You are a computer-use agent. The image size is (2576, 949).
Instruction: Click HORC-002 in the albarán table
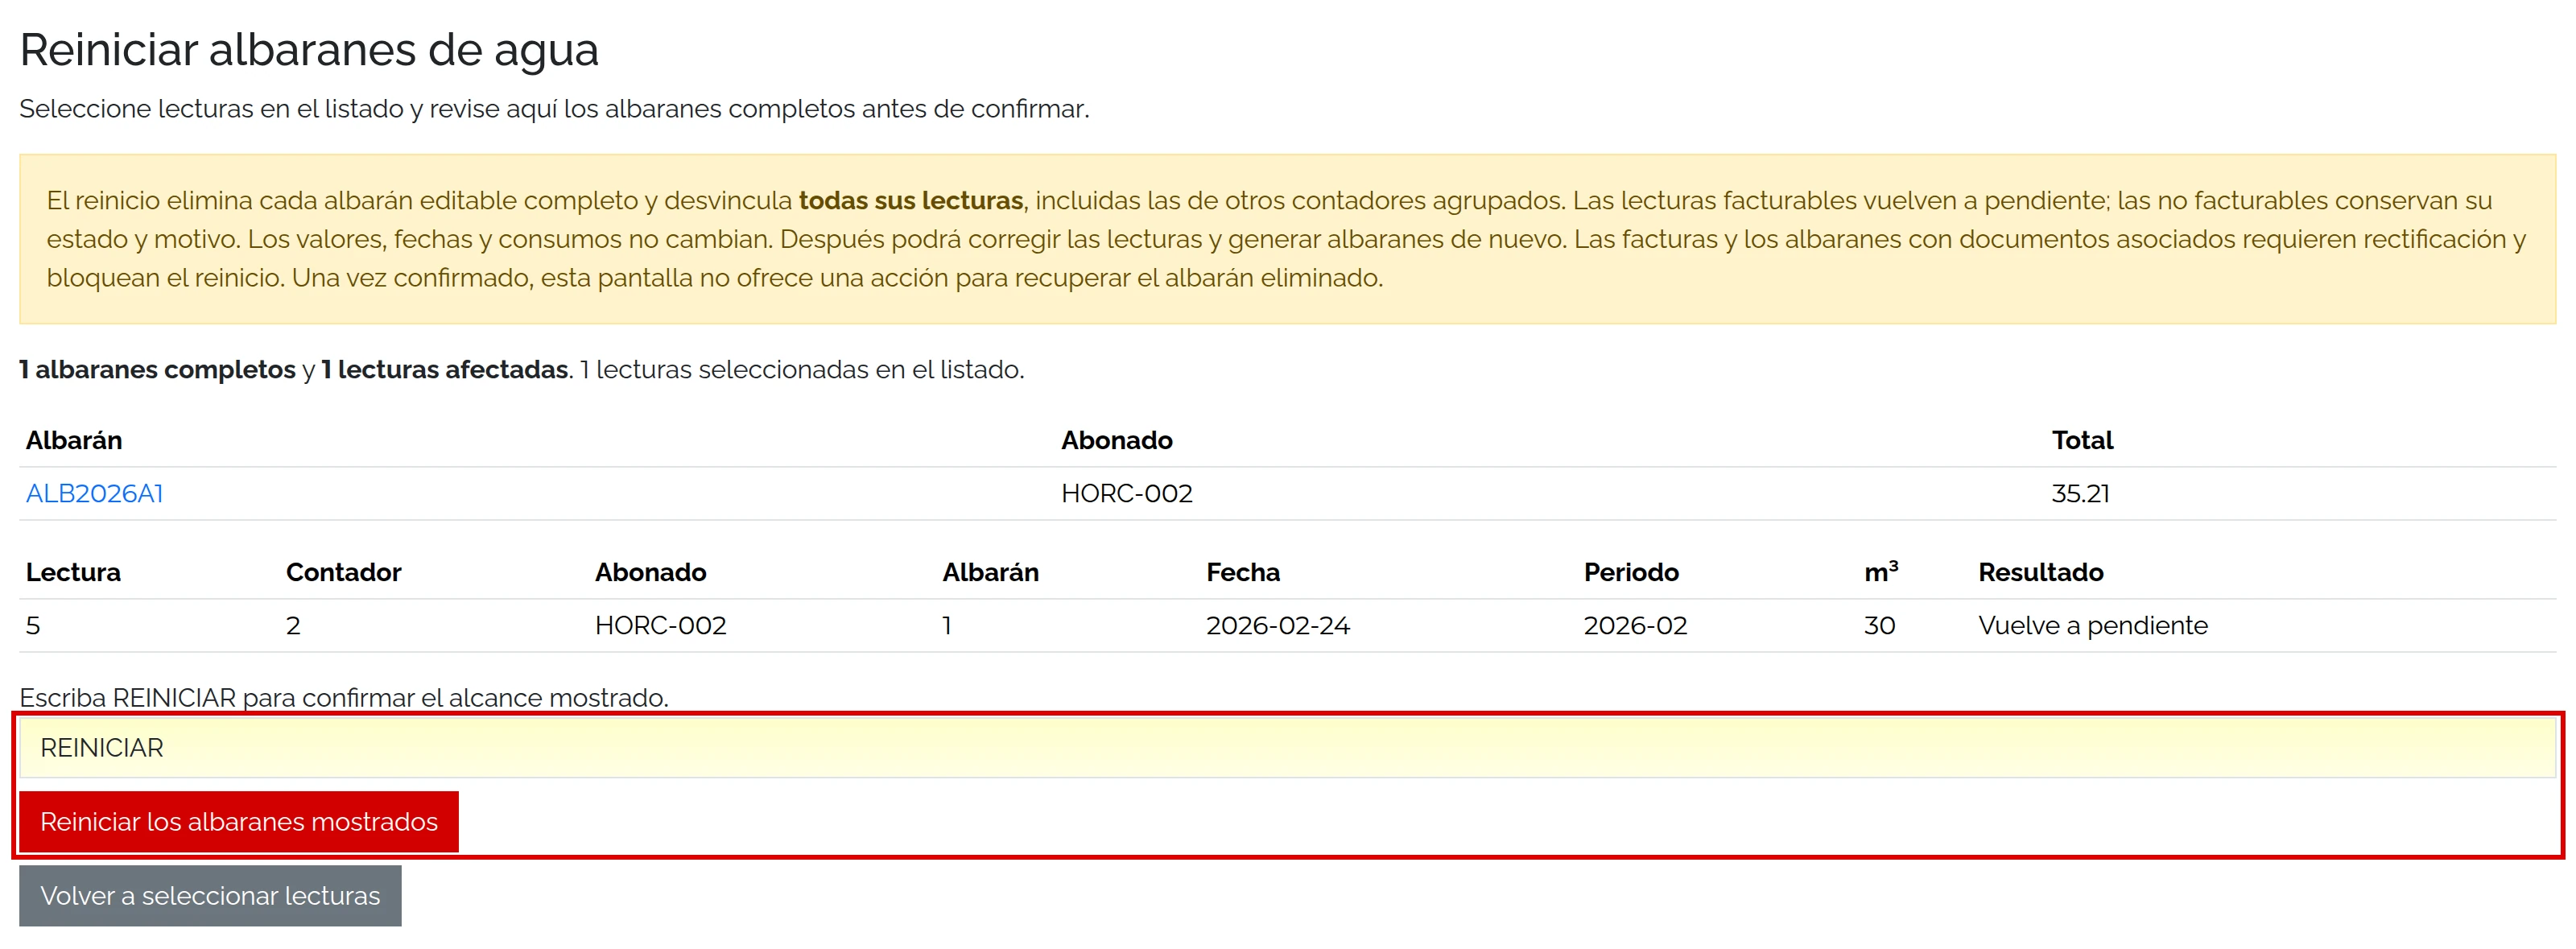tap(1127, 493)
